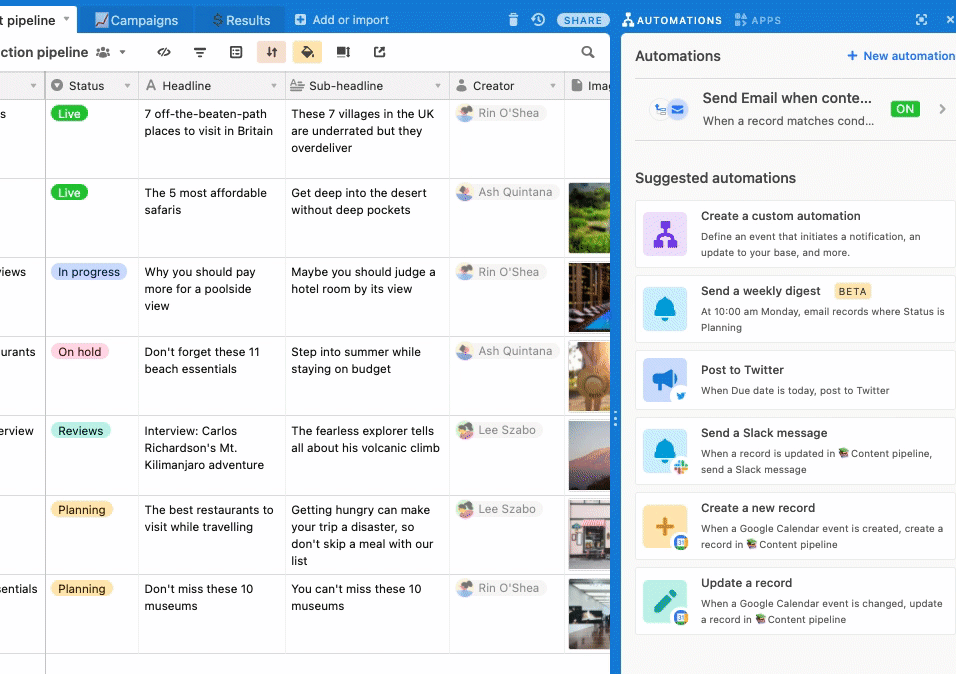Open the poolside view image thumbnail
956x674 pixels.
589,297
